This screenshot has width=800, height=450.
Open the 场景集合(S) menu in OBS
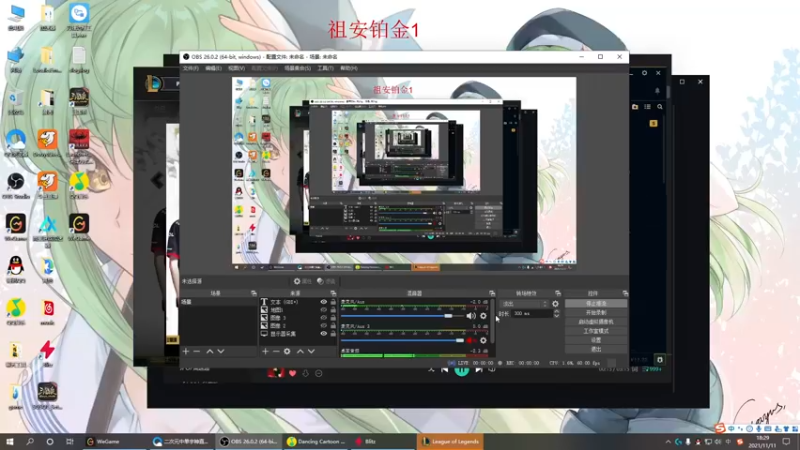[x=297, y=68]
